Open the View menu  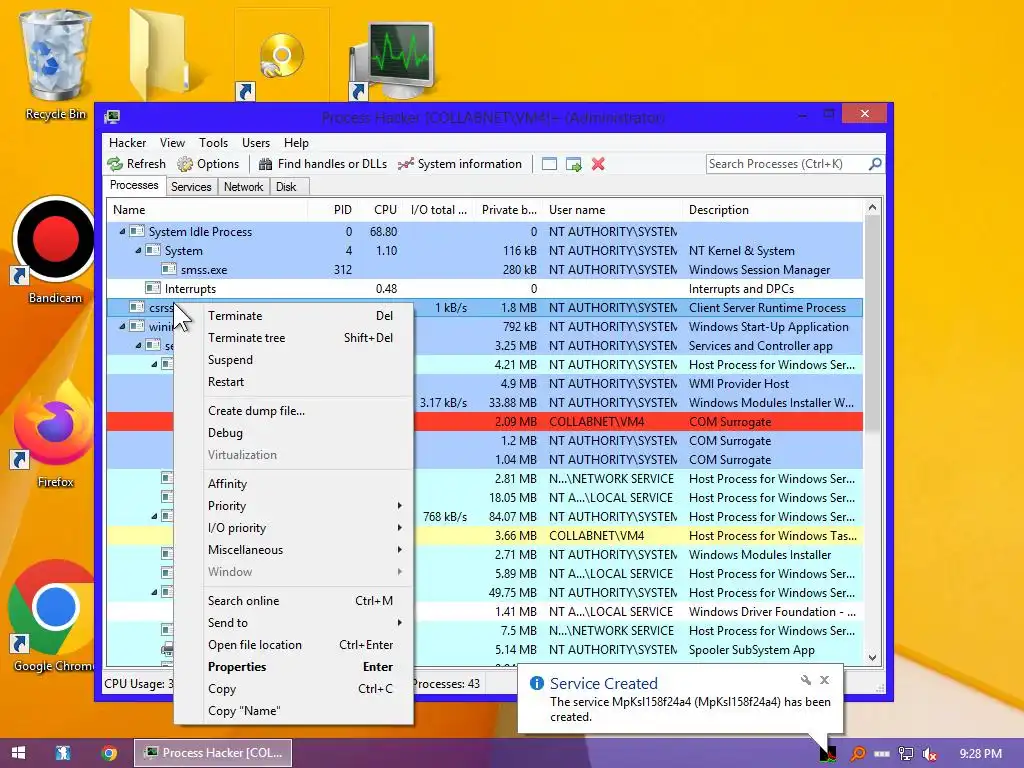click(172, 143)
